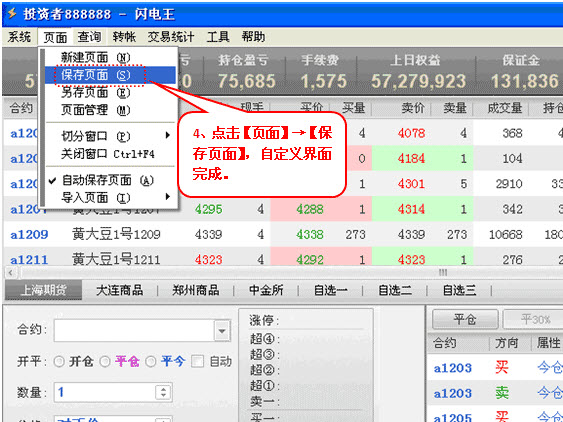Sort by 卖价 column header
This screenshot has width=563, height=422.
413,108
